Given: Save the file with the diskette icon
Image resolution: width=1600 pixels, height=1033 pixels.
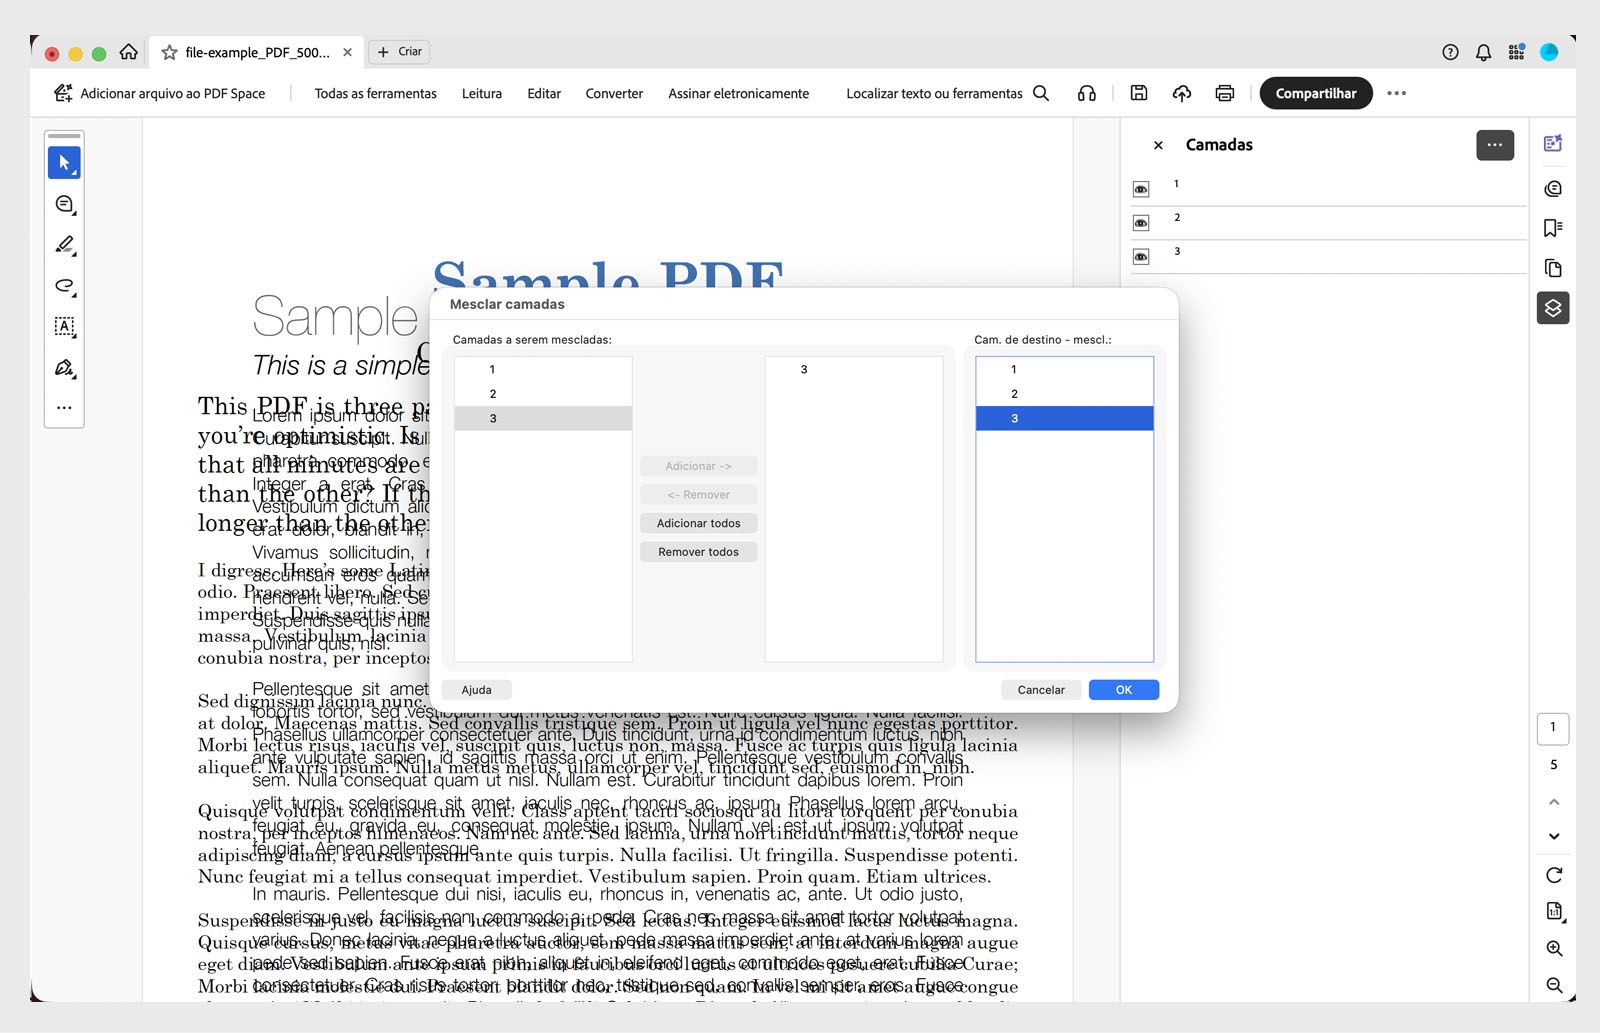Looking at the screenshot, I should (x=1139, y=93).
